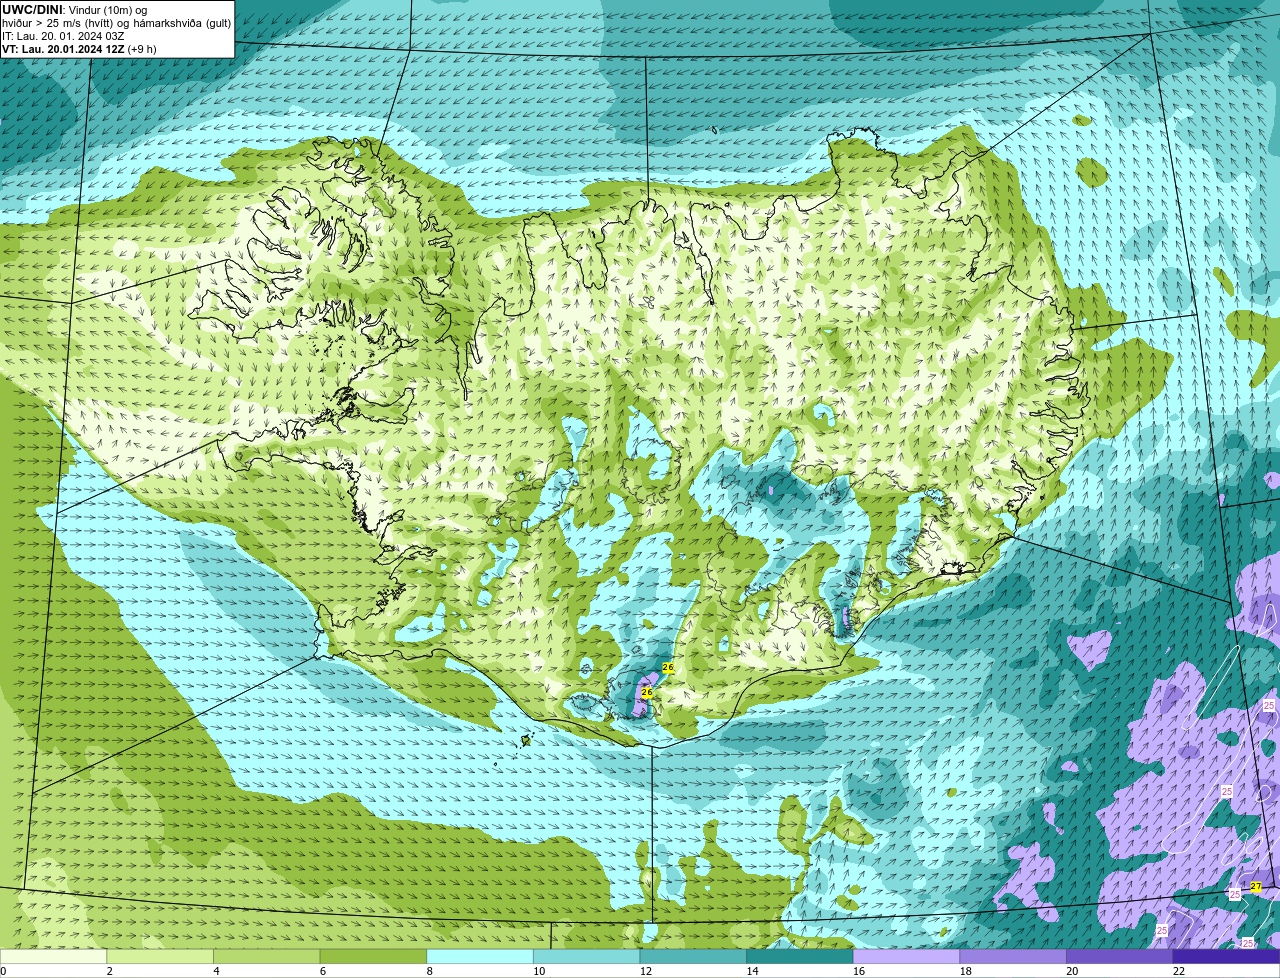
Task: Click the 14–16 m/s dark teal legend swatch
Action: click(x=800, y=956)
